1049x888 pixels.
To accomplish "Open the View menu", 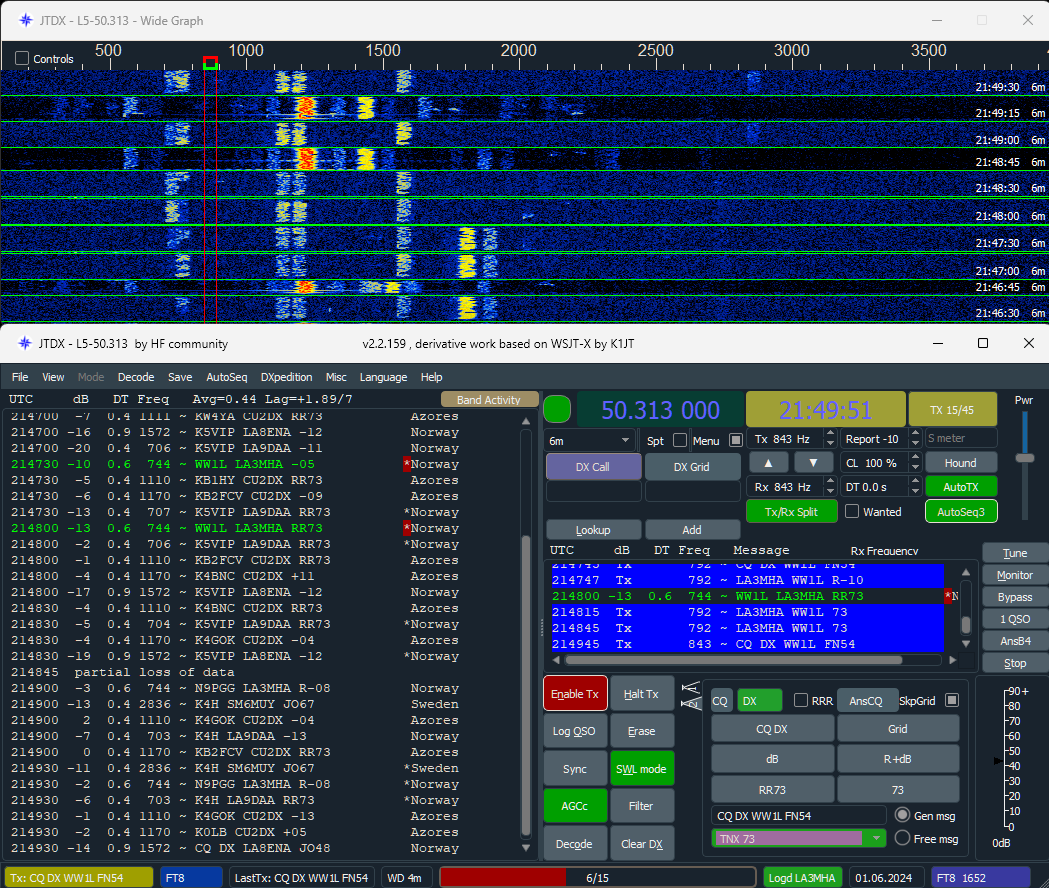I will [53, 377].
